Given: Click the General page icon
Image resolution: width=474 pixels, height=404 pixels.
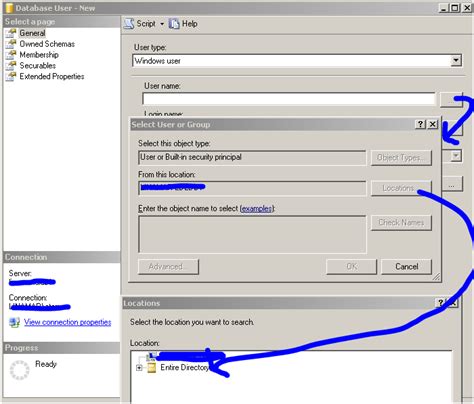Looking at the screenshot, I should pyautogui.click(x=11, y=33).
